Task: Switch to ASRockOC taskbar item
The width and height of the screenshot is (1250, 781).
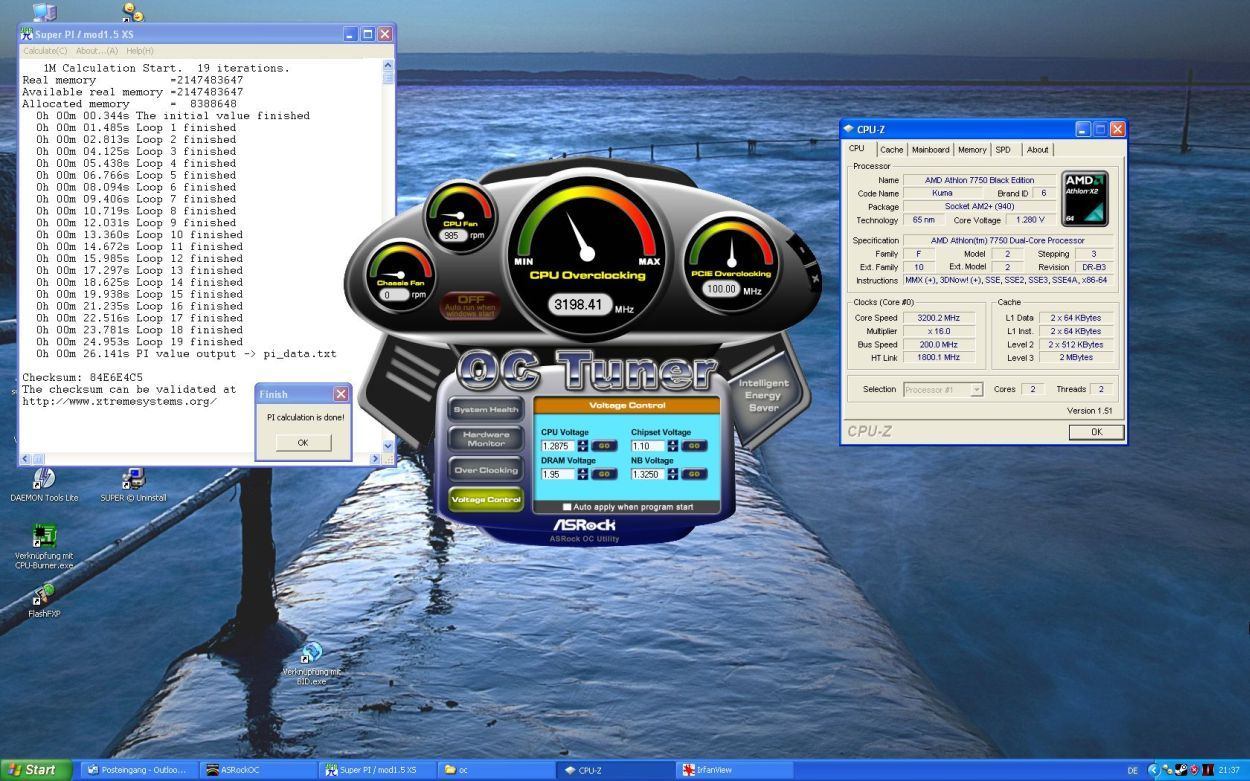Action: click(x=257, y=770)
